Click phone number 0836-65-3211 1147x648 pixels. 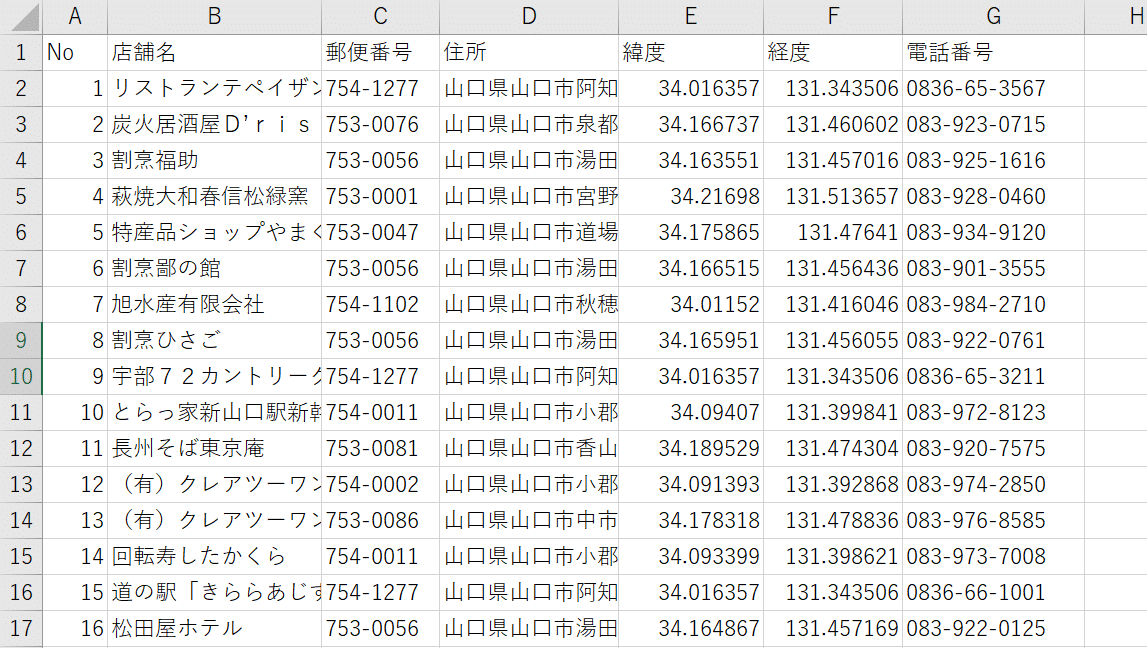[993, 377]
